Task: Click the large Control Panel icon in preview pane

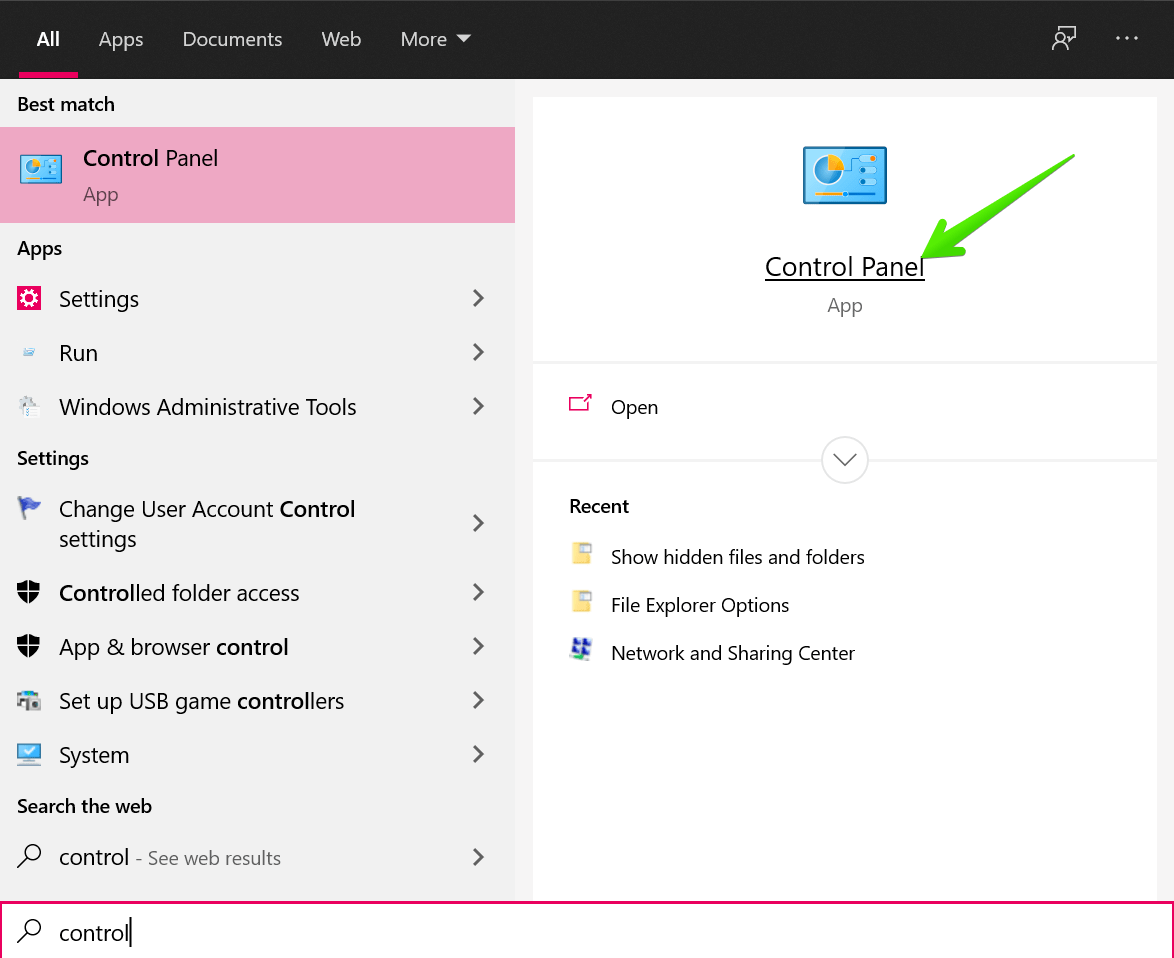Action: pyautogui.click(x=845, y=175)
